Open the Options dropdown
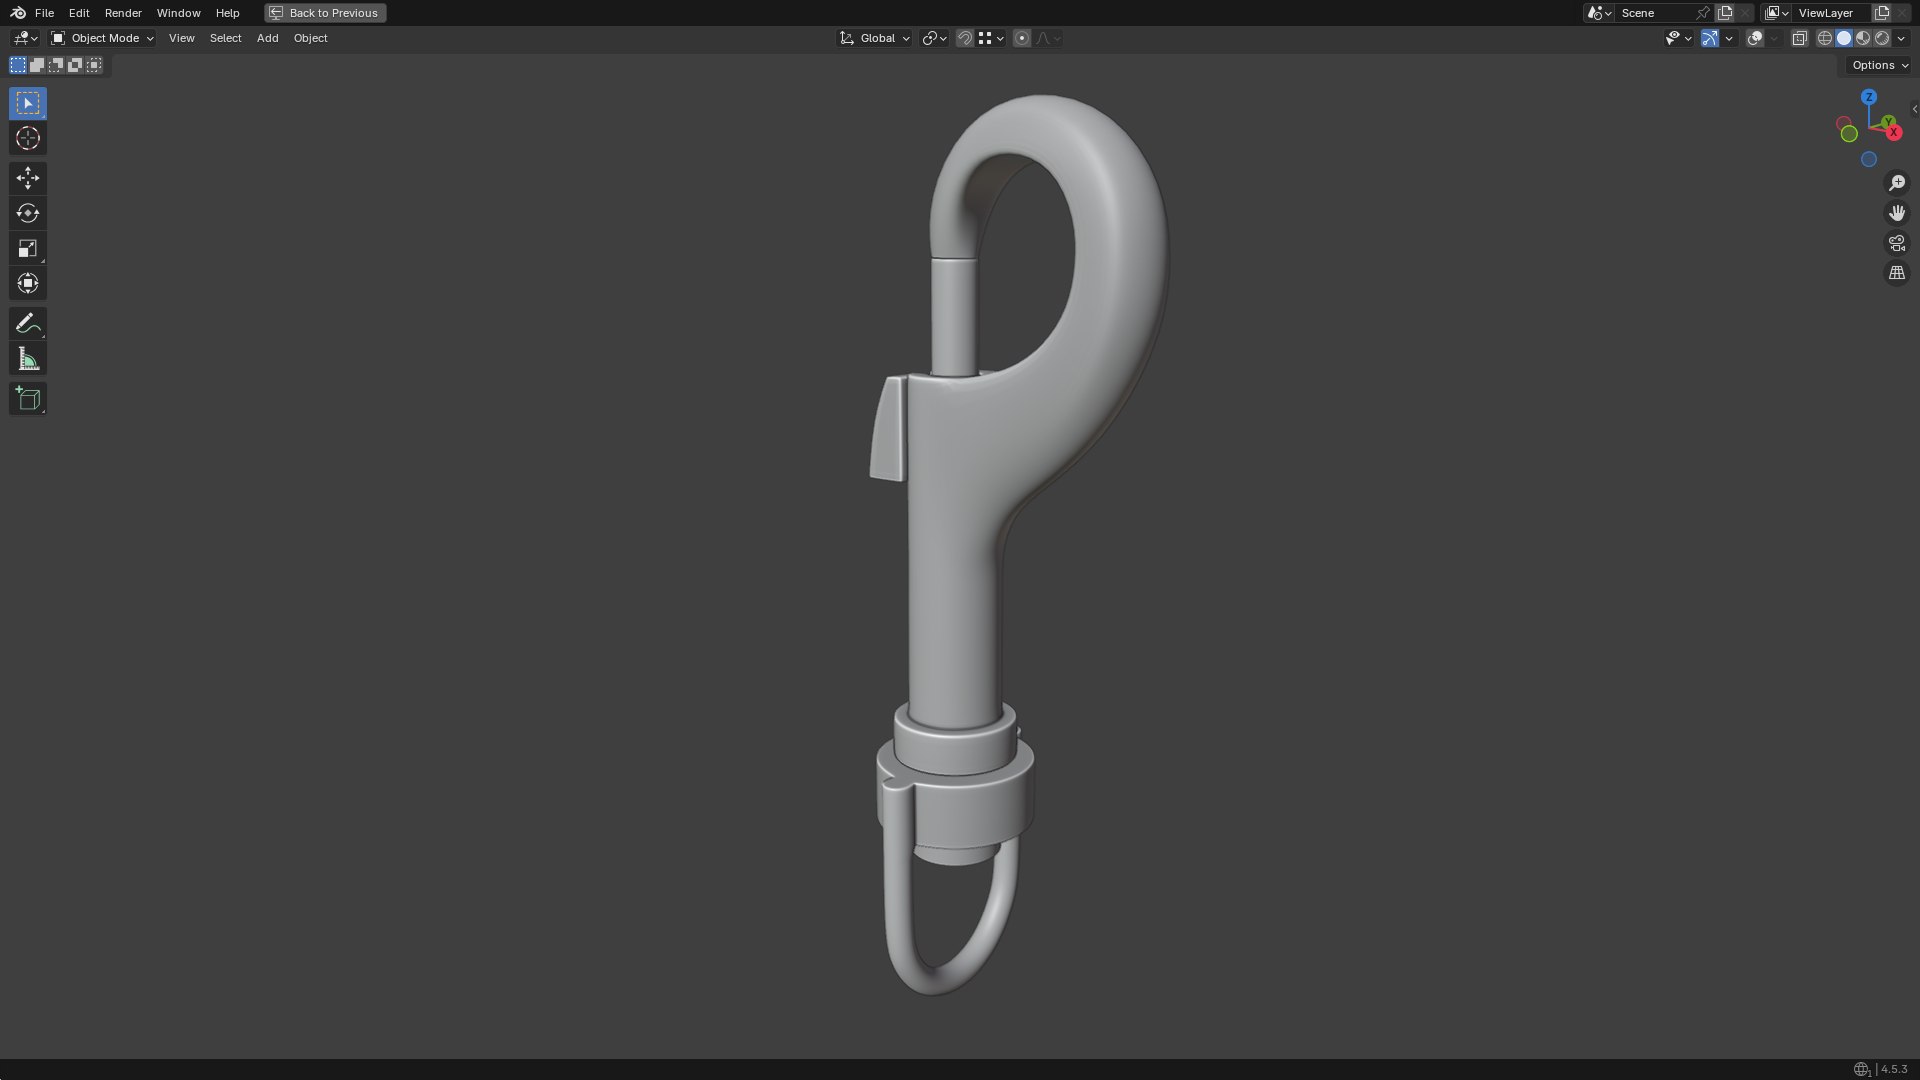This screenshot has height=1080, width=1920. pyautogui.click(x=1880, y=65)
